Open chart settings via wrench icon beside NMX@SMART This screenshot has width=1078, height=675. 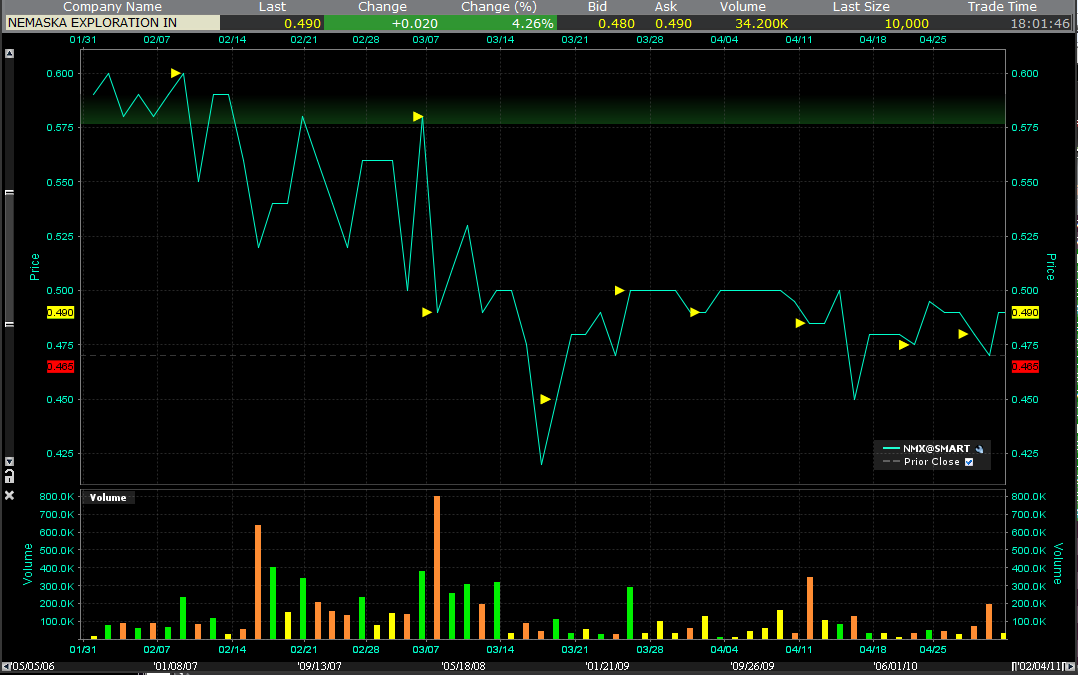coord(979,449)
